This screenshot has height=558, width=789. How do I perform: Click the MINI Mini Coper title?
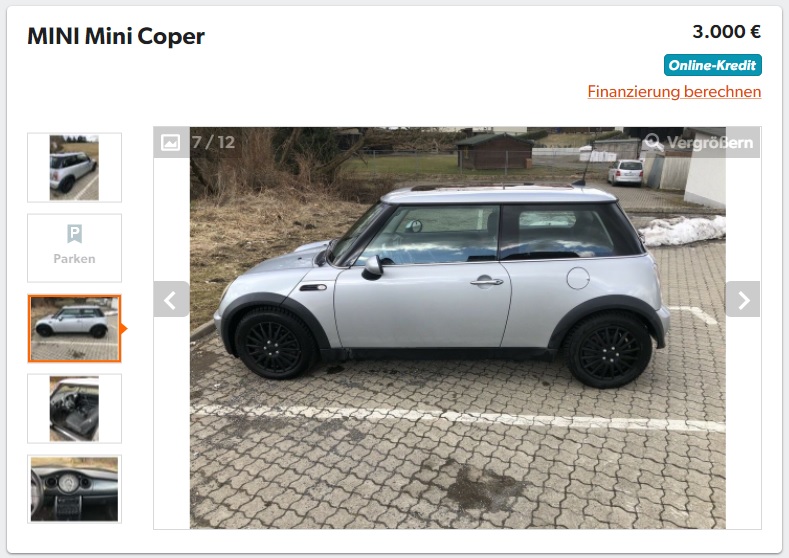tap(116, 36)
